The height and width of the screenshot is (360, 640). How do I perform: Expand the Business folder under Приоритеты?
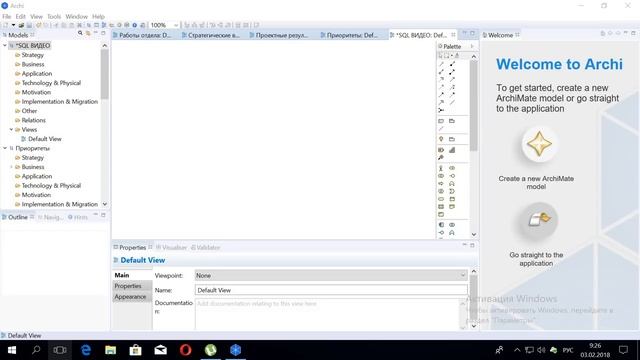(x=11, y=167)
